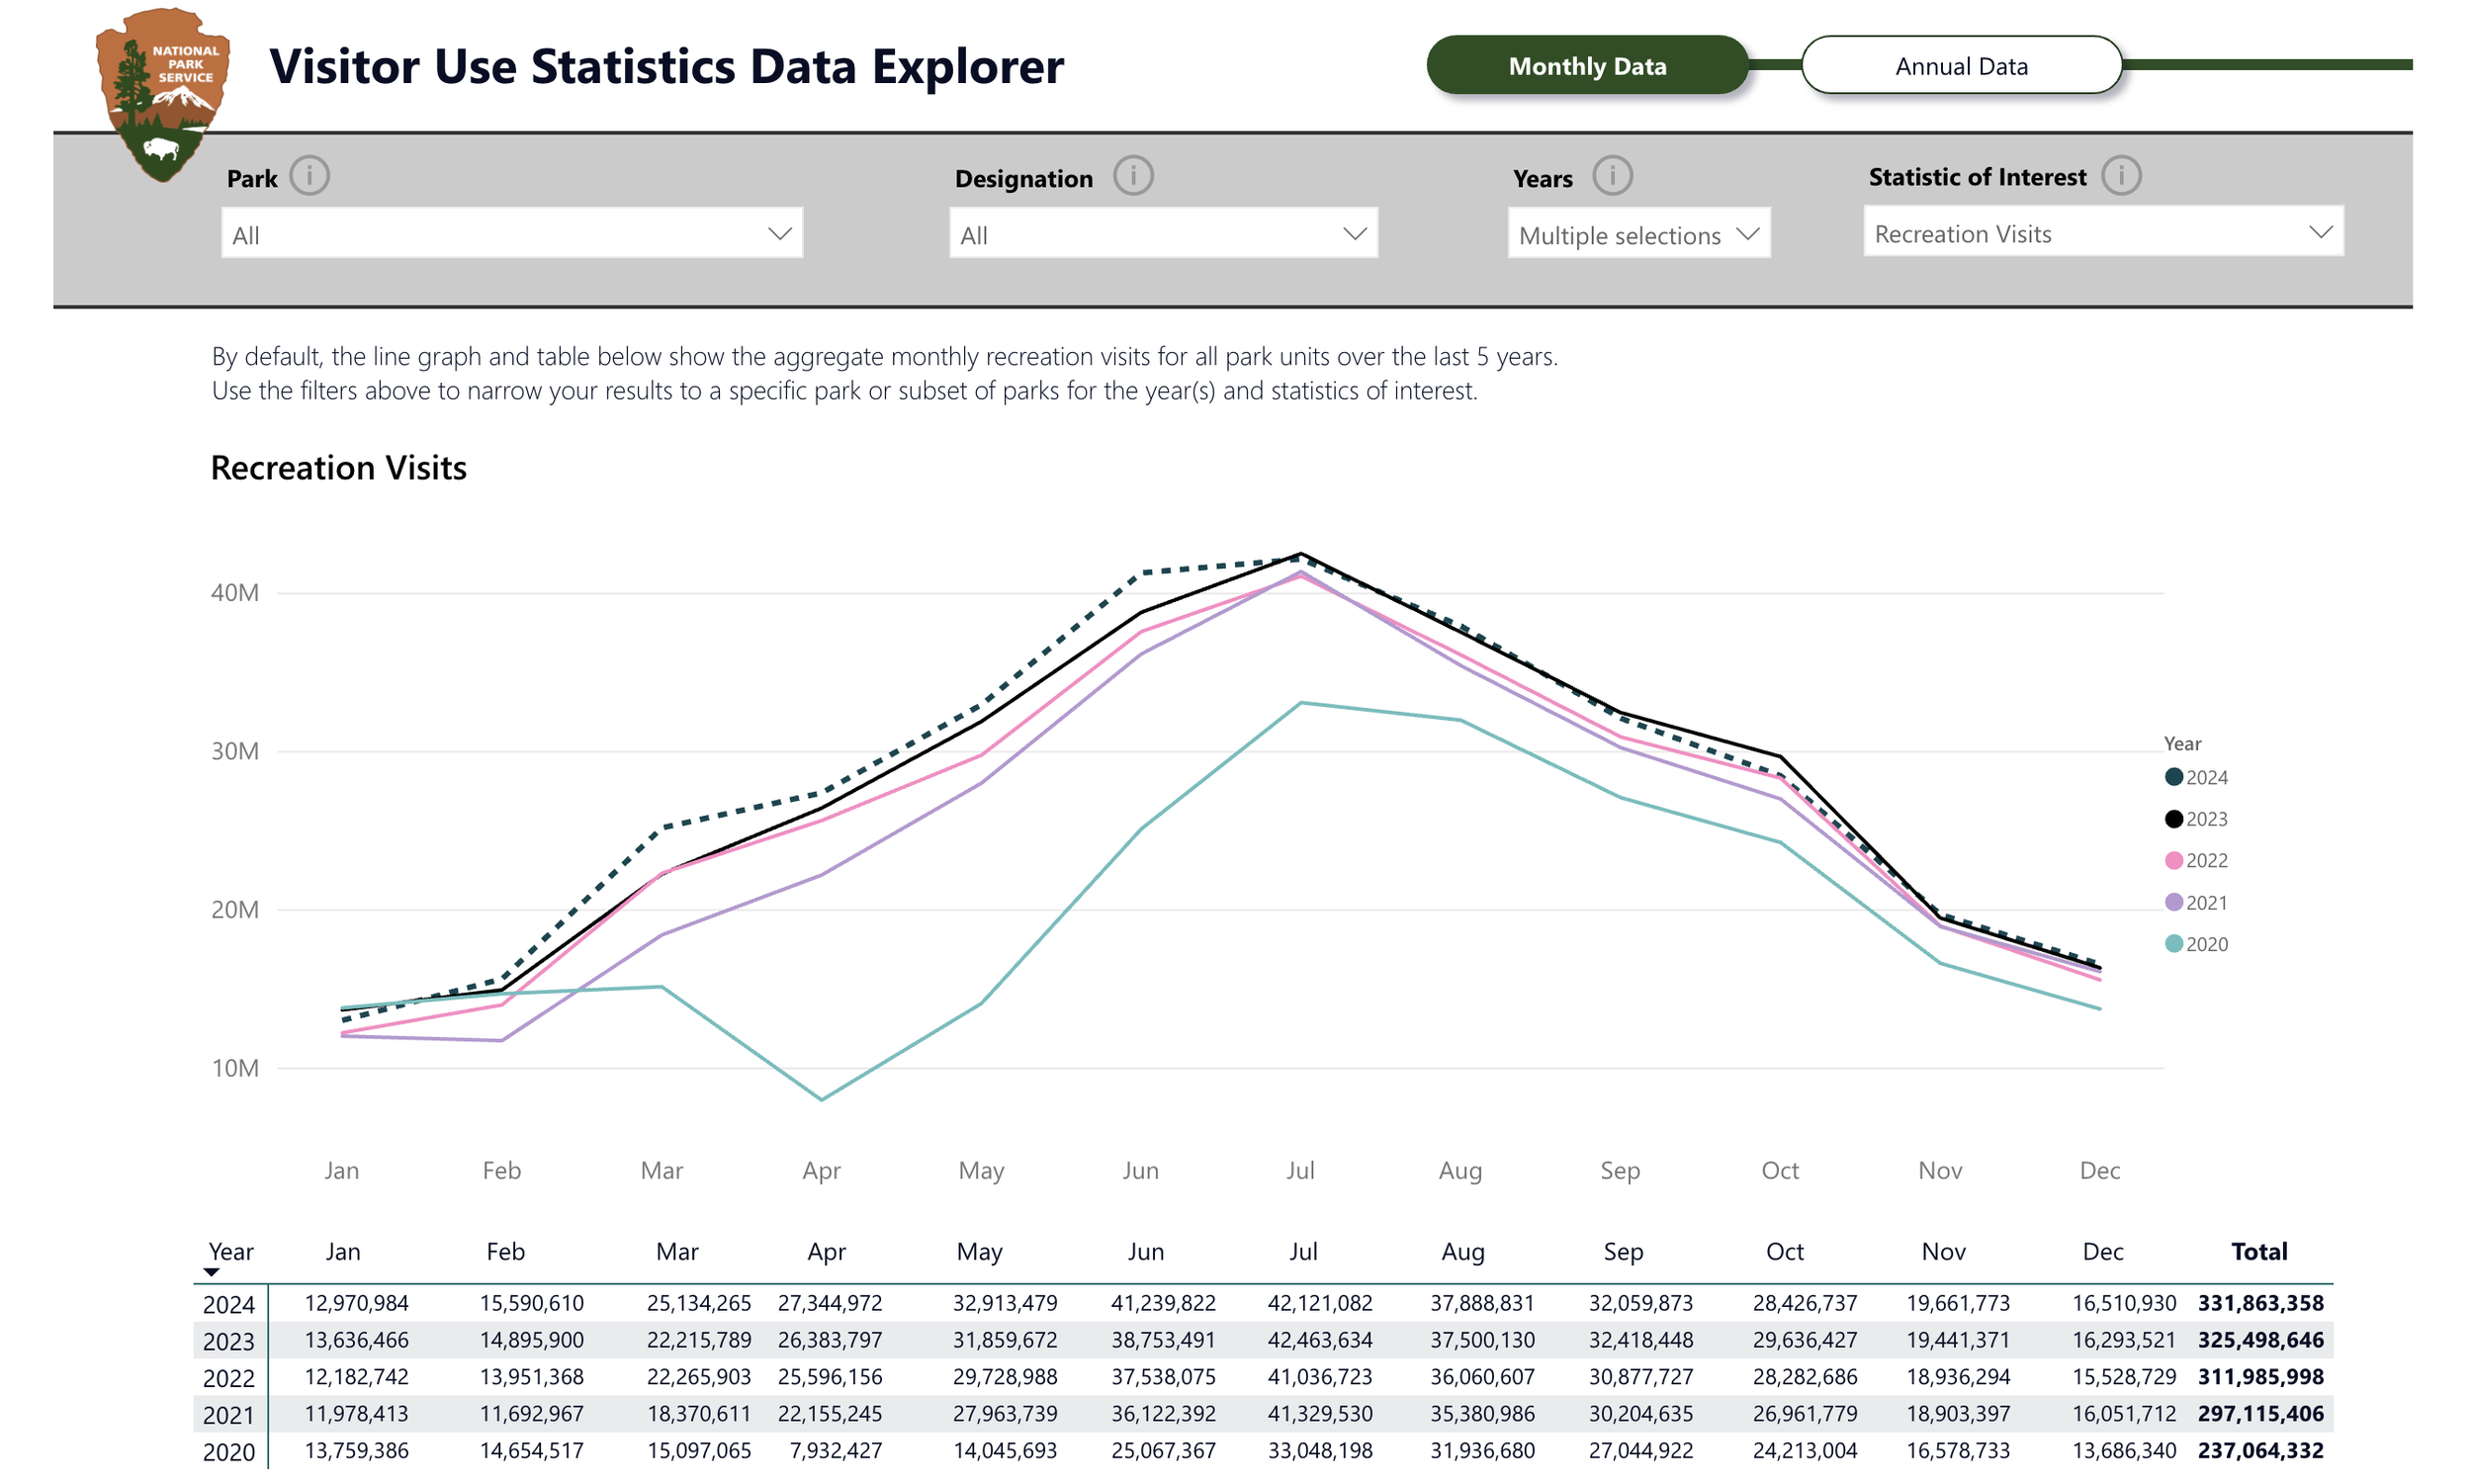Click the sort arrow under the Year column header
This screenshot has width=2472, height=1484.
(x=211, y=1272)
